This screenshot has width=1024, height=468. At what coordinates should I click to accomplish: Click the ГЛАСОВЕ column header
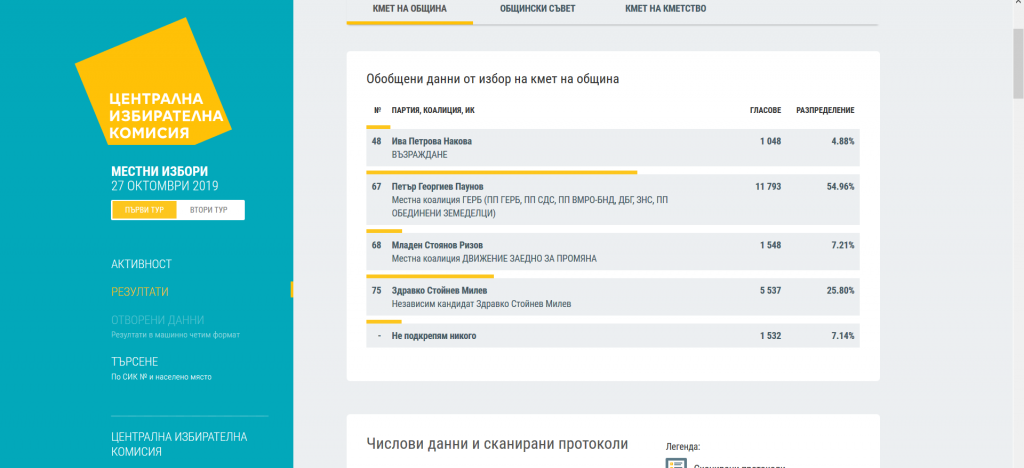(765, 110)
